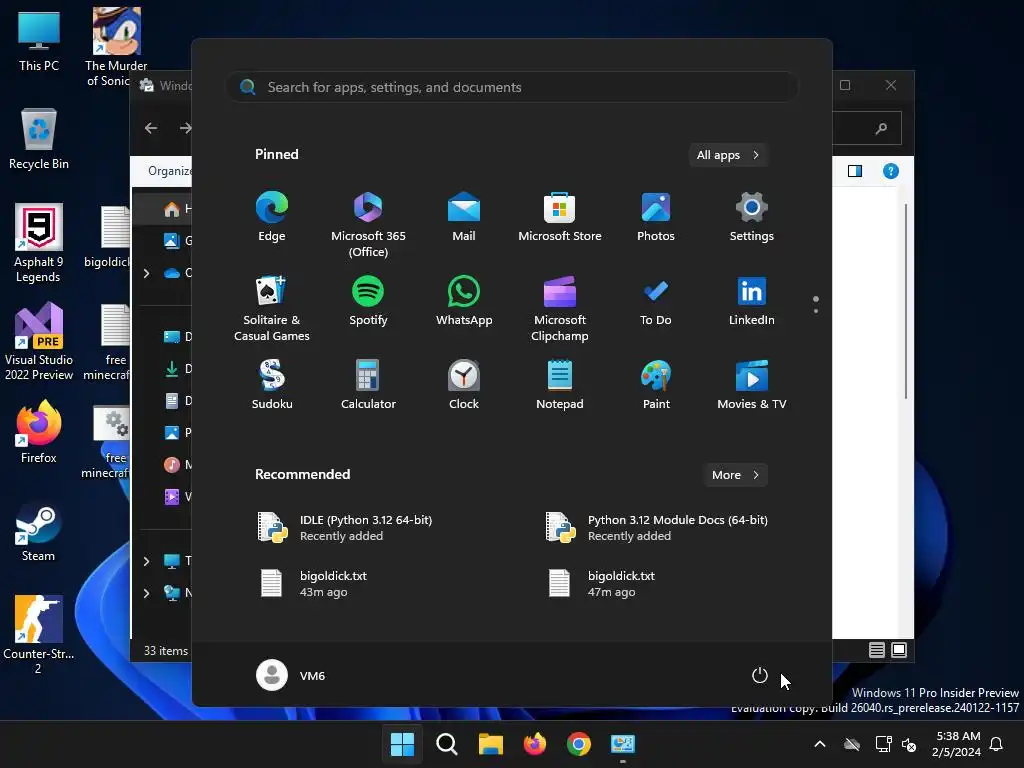Select The Murder of Sonic shortcut
Image resolution: width=1024 pixels, height=768 pixels.
pyautogui.click(x=116, y=47)
